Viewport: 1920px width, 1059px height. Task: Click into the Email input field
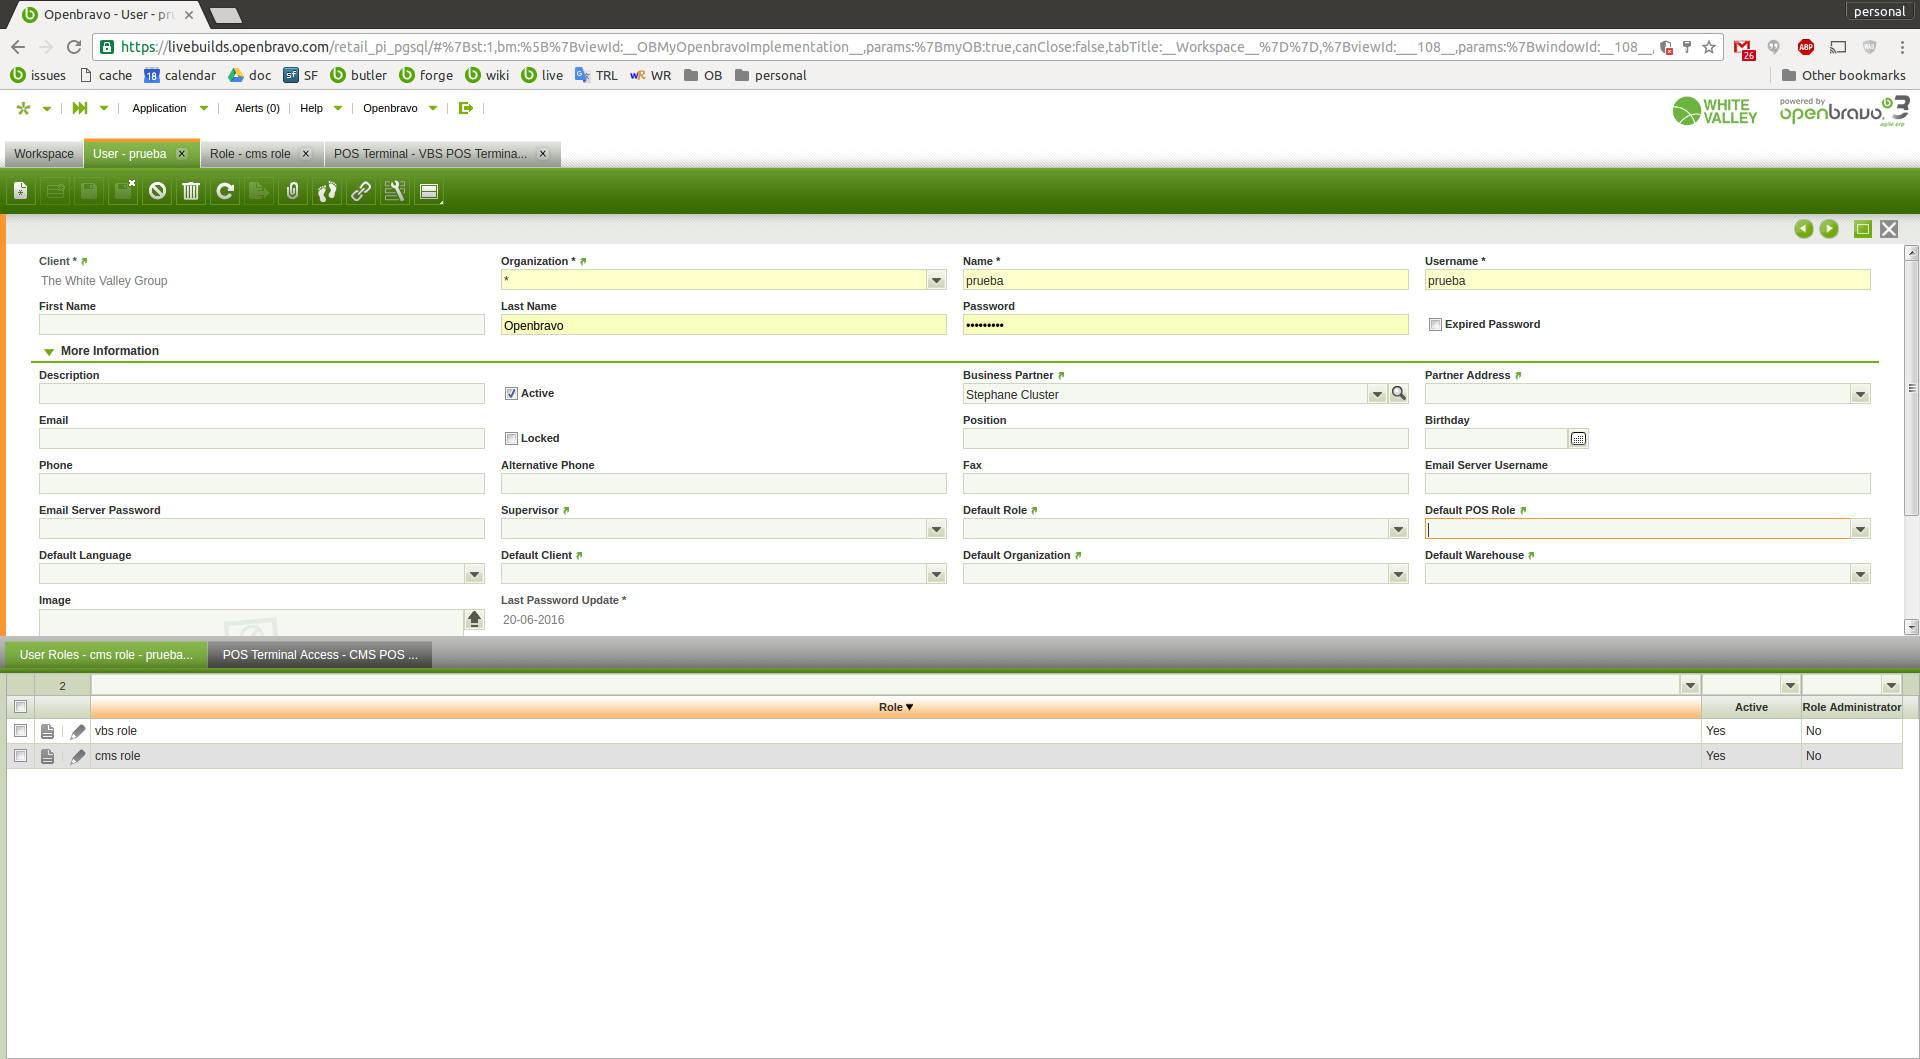[x=261, y=439]
